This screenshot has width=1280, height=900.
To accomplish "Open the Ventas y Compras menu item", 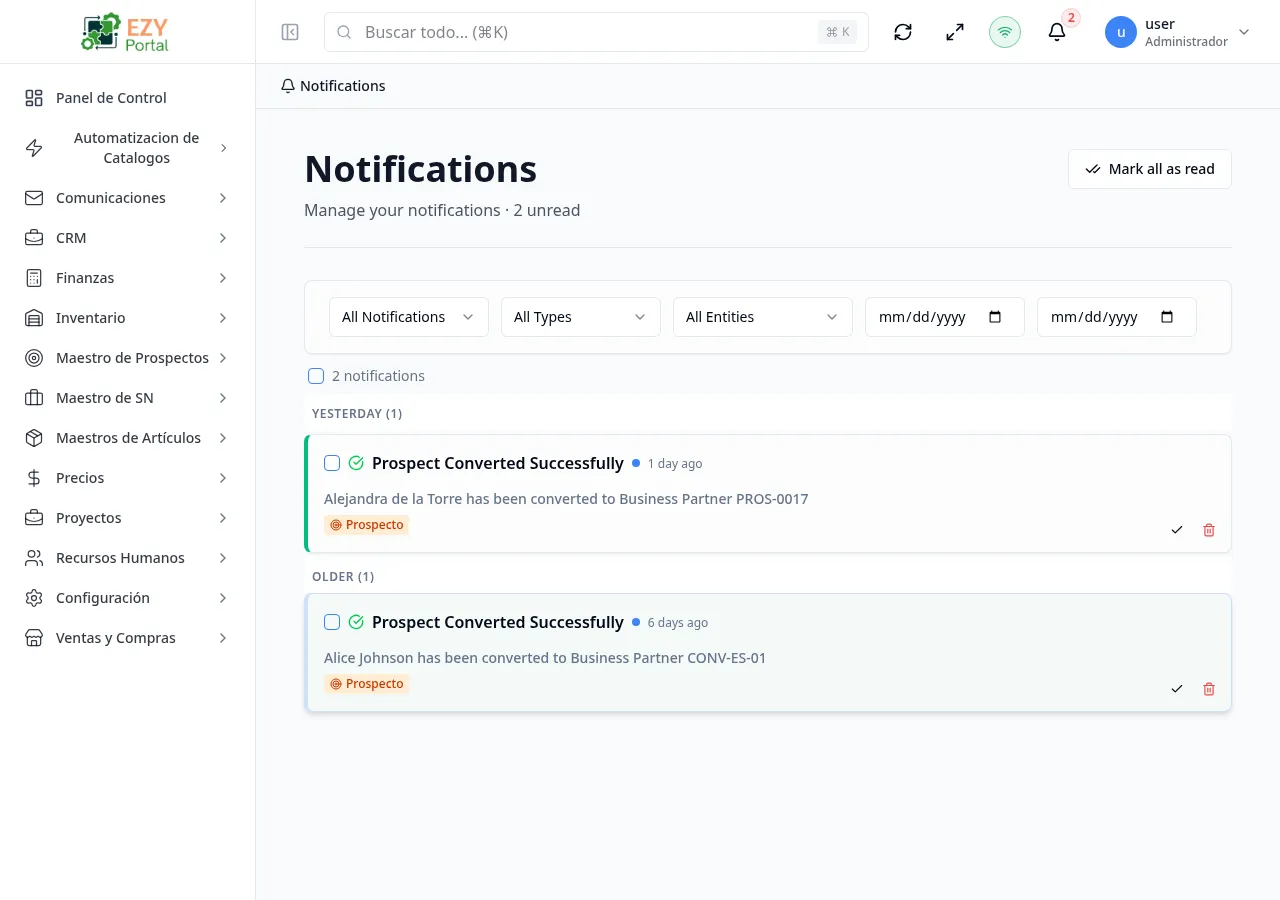I will coord(127,638).
